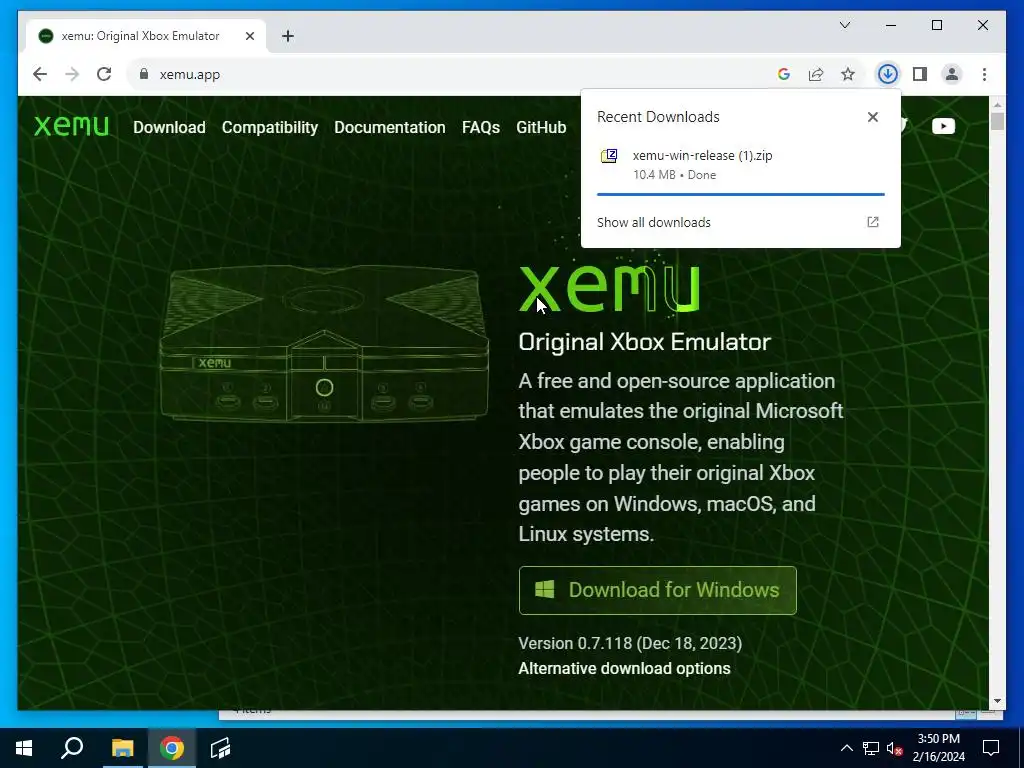Viewport: 1024px width, 768px height.
Task: Select the xemu: Original Xbox Emulator tab
Action: (x=146, y=36)
